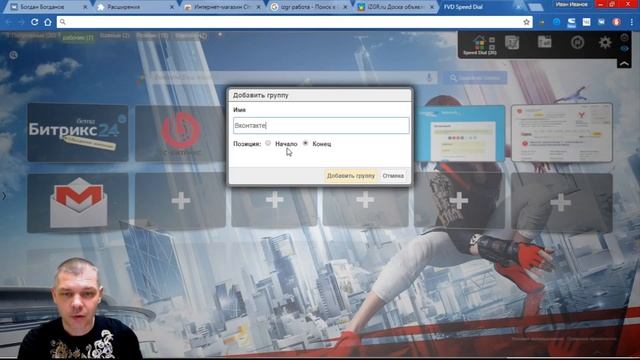Open FVD Speed Dial settings gear
This screenshot has height=360, width=640.
pos(605,42)
